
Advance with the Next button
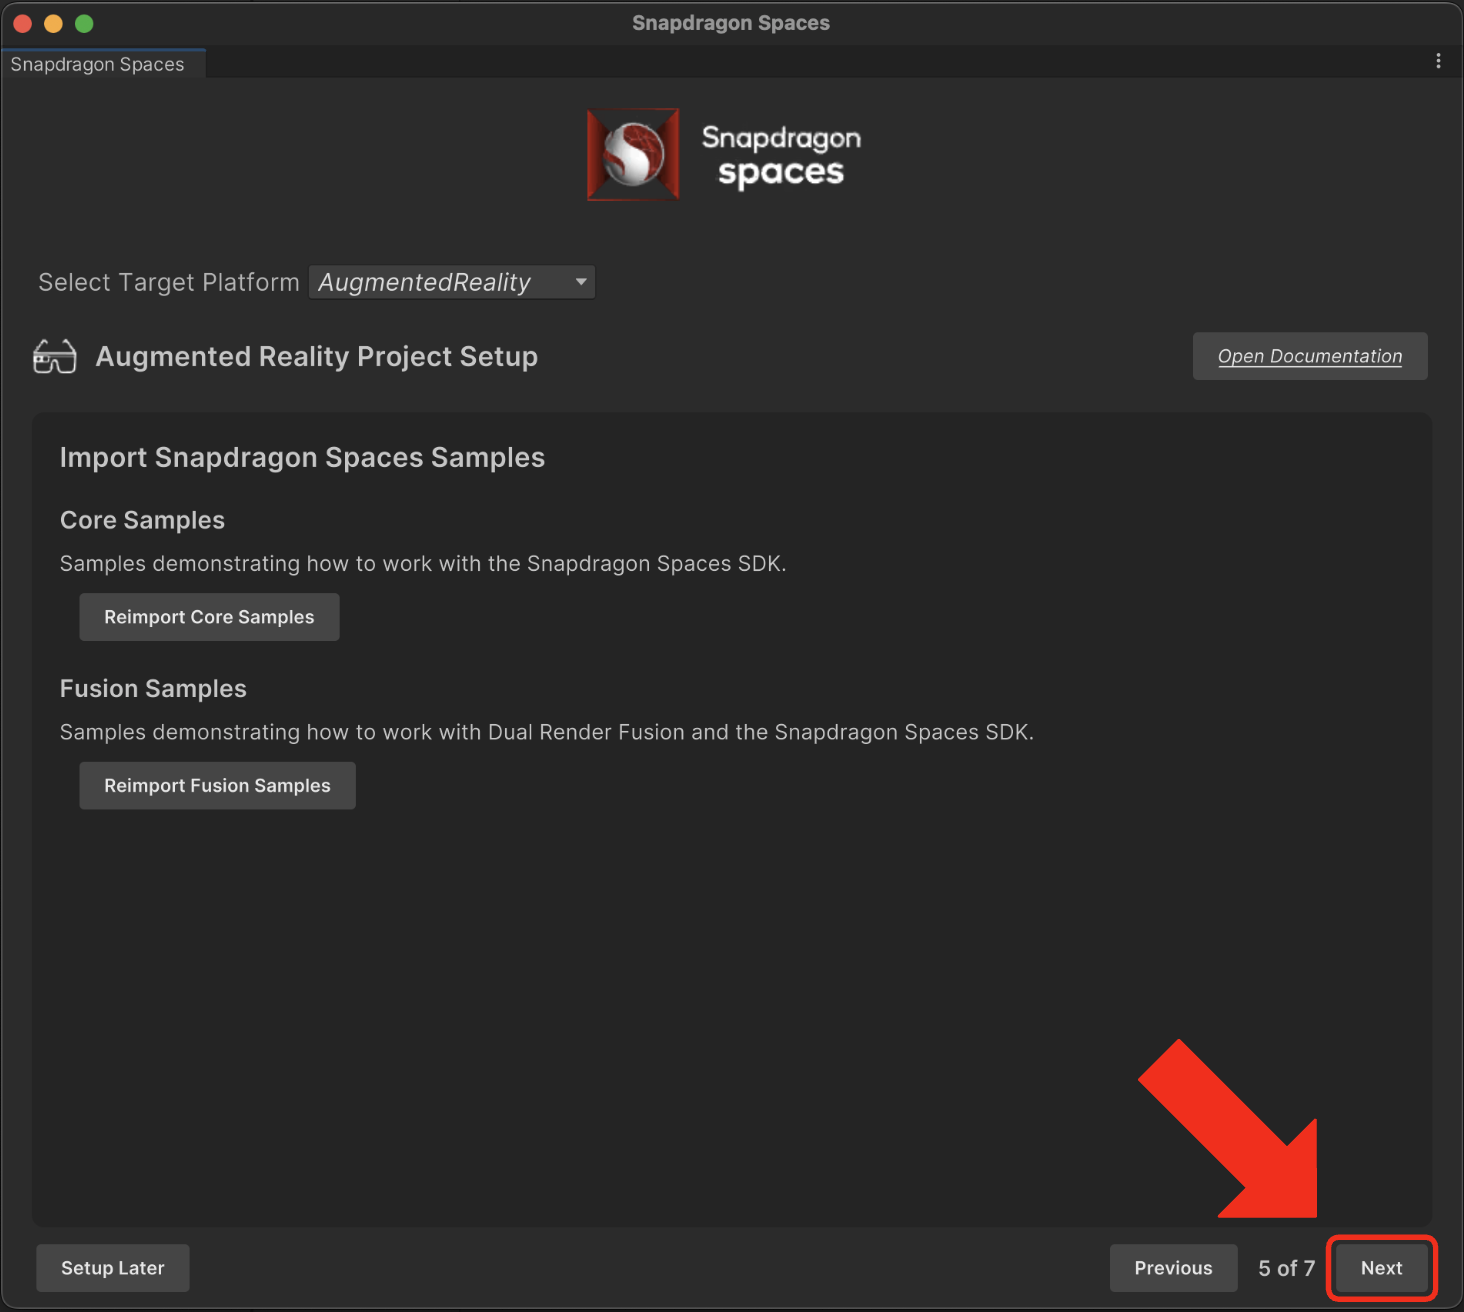(x=1382, y=1268)
